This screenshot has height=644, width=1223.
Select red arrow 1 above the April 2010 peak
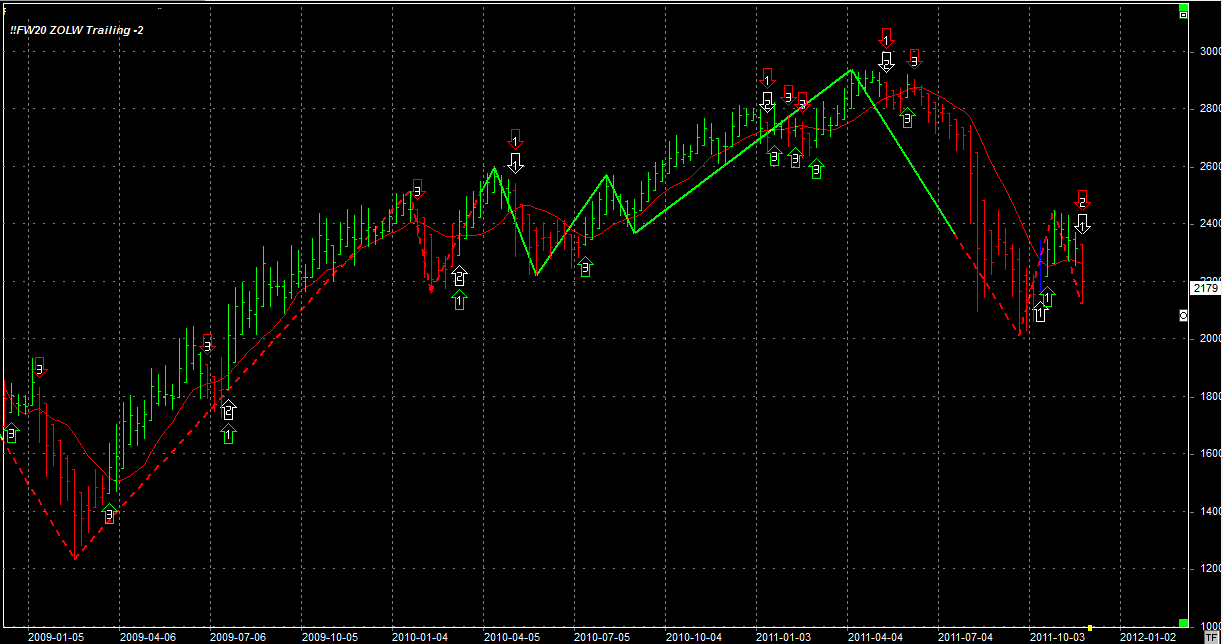tap(515, 138)
